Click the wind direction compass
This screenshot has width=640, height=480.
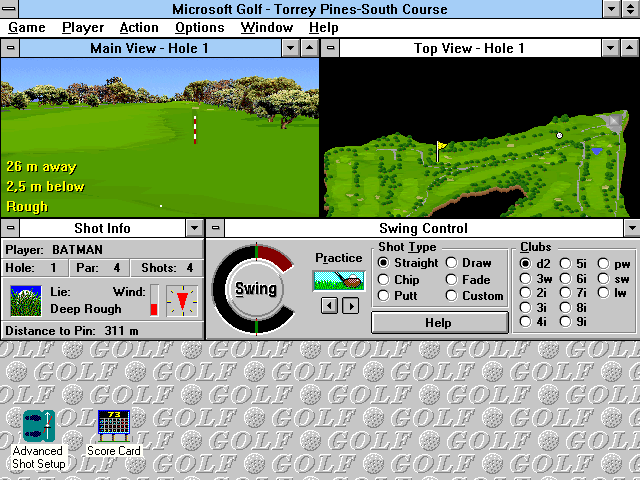point(182,301)
